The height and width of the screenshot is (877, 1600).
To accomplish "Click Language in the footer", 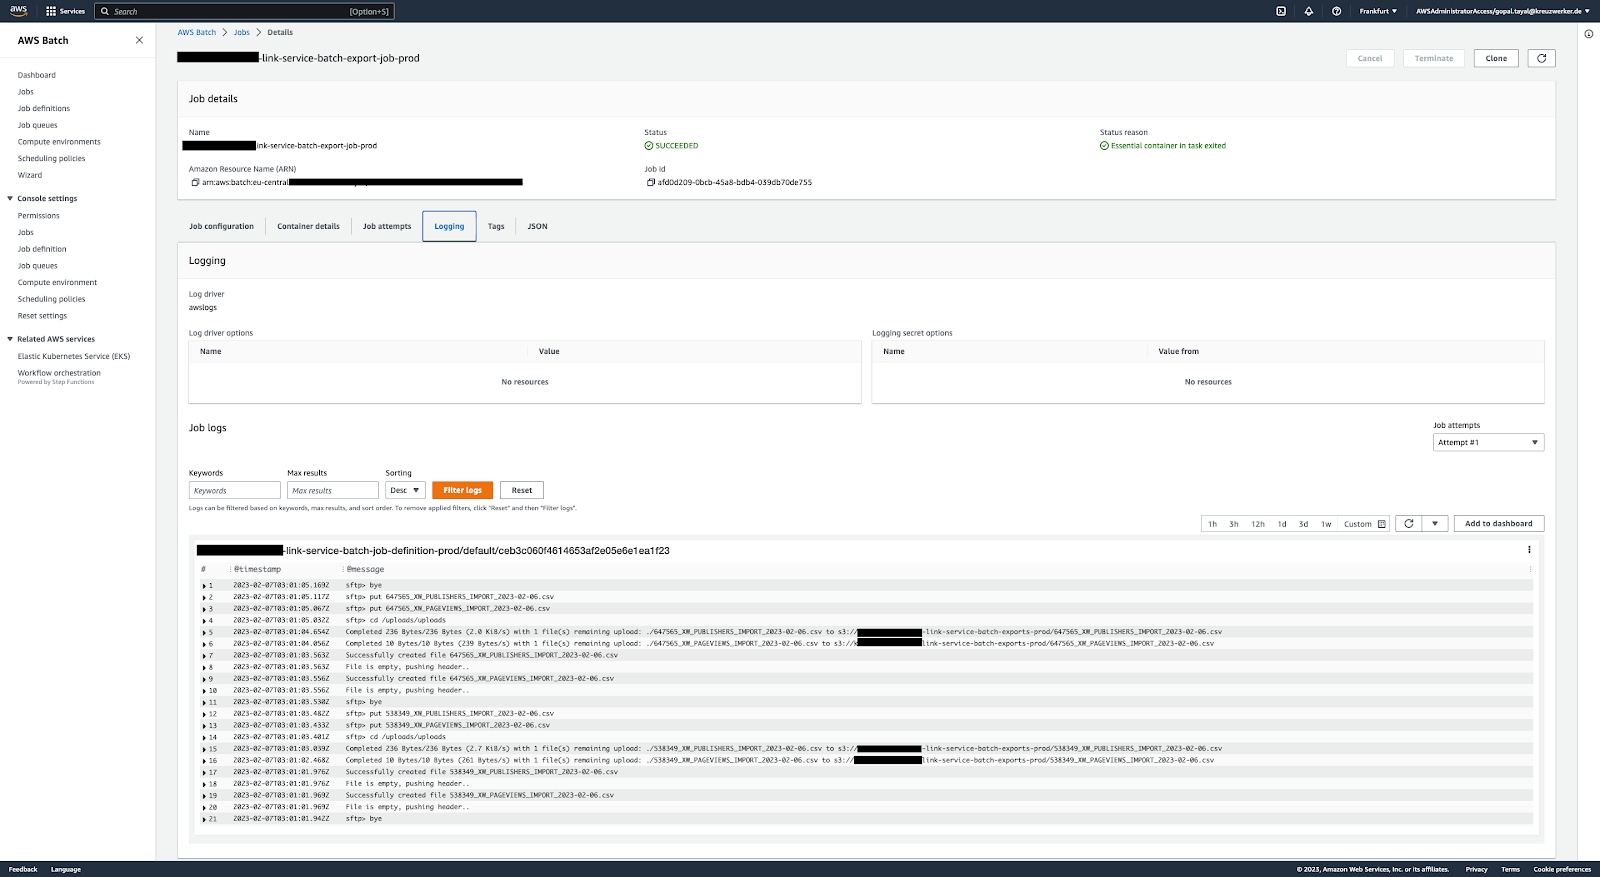I will tap(66, 869).
